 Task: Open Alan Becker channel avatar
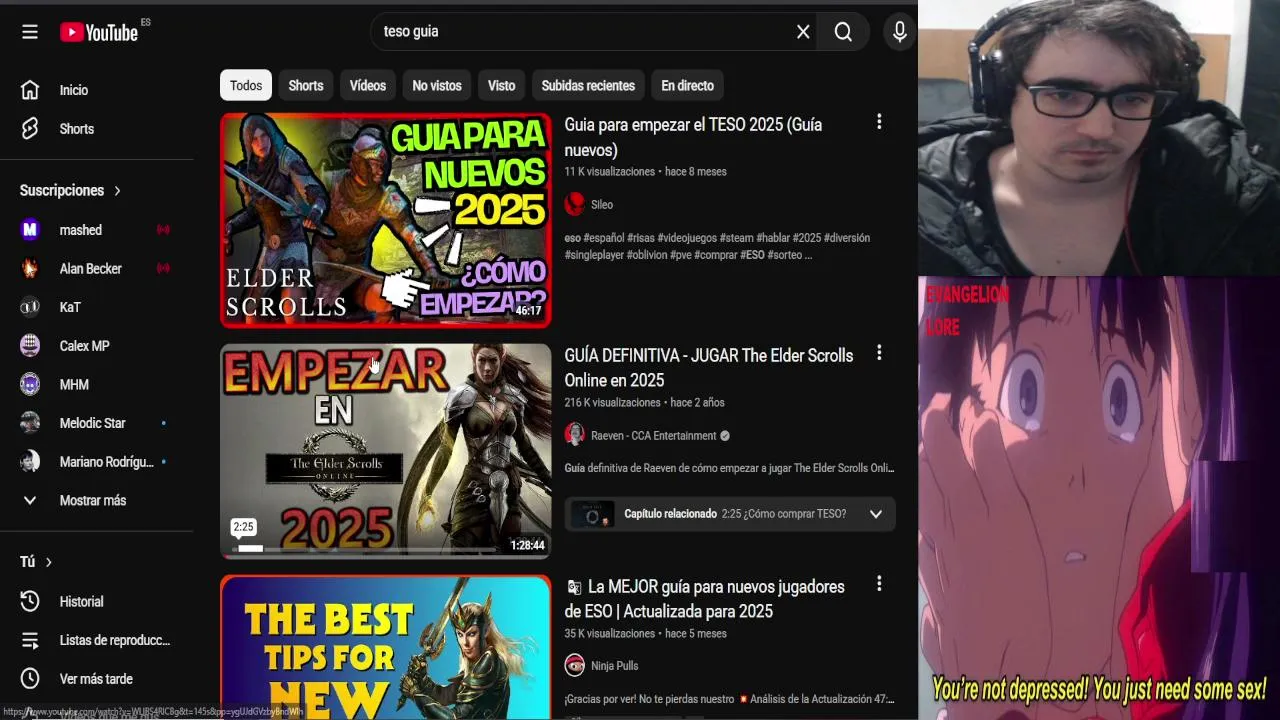(x=30, y=269)
